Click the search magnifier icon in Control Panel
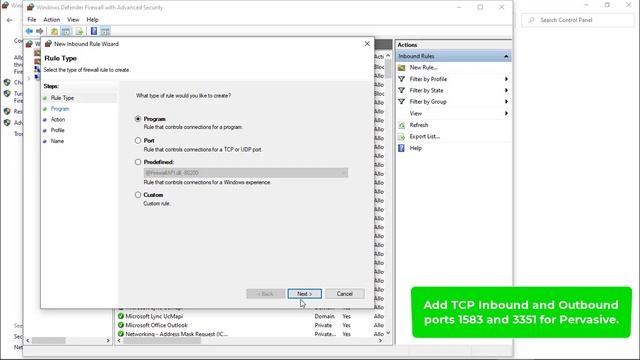Viewport: 640px width, 360px height. (531, 20)
